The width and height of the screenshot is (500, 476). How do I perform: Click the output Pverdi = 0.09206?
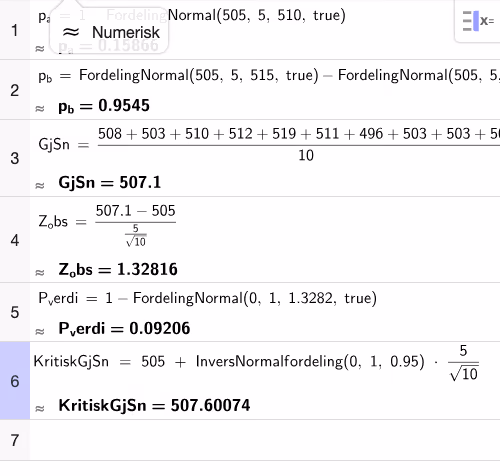[124, 328]
